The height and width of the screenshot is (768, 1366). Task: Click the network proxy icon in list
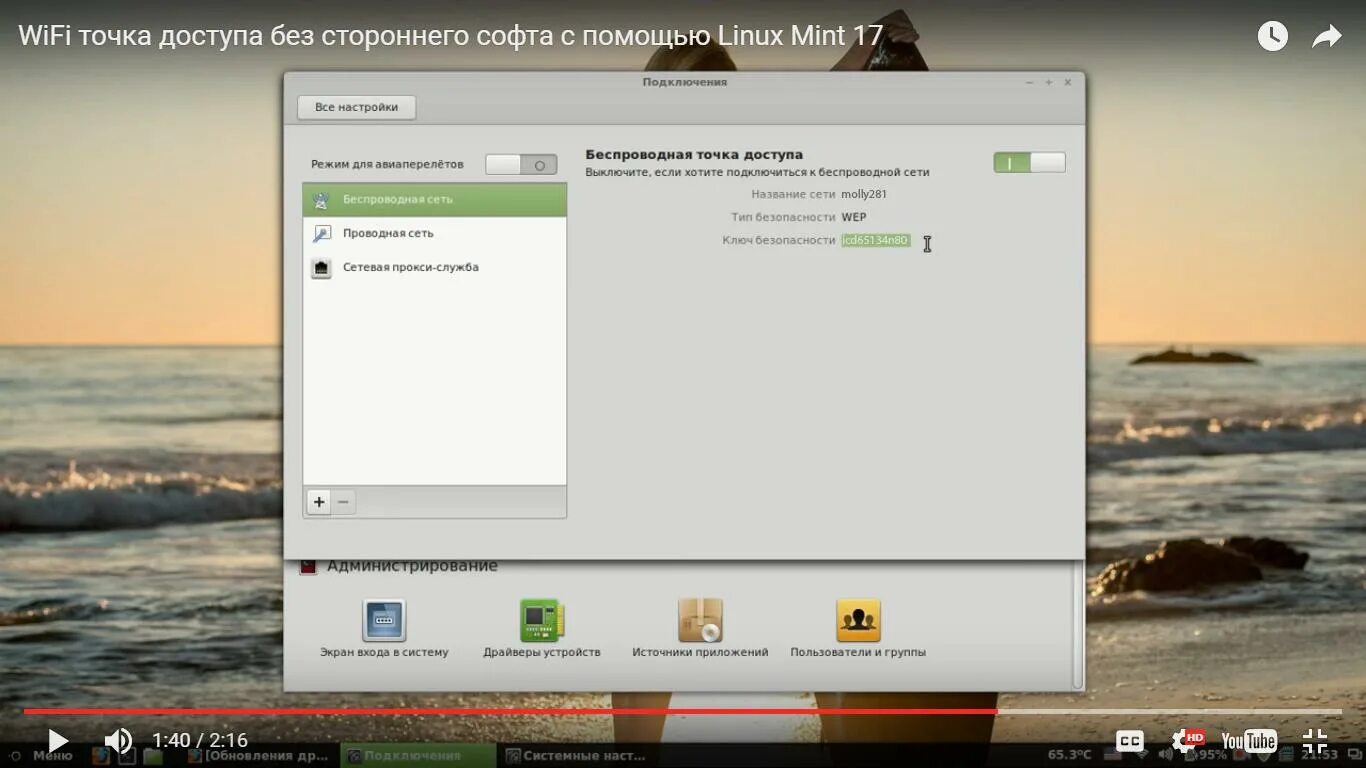pyautogui.click(x=321, y=267)
